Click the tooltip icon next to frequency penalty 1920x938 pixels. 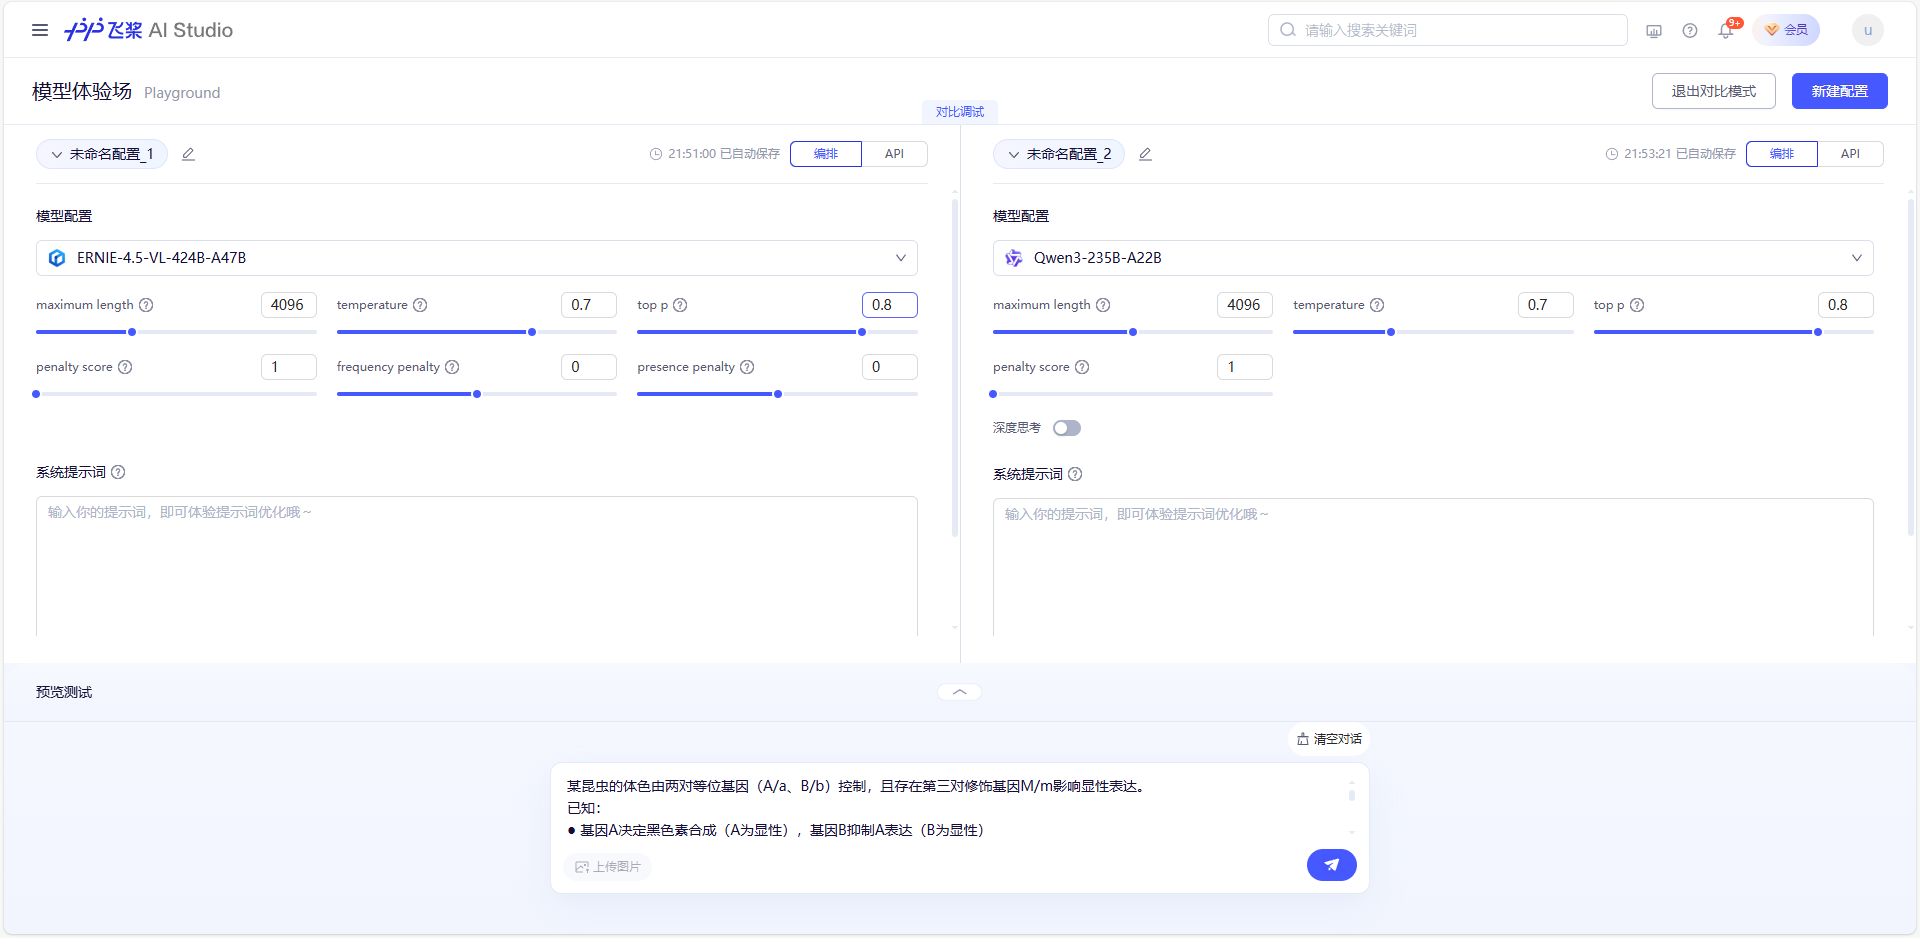point(453,367)
